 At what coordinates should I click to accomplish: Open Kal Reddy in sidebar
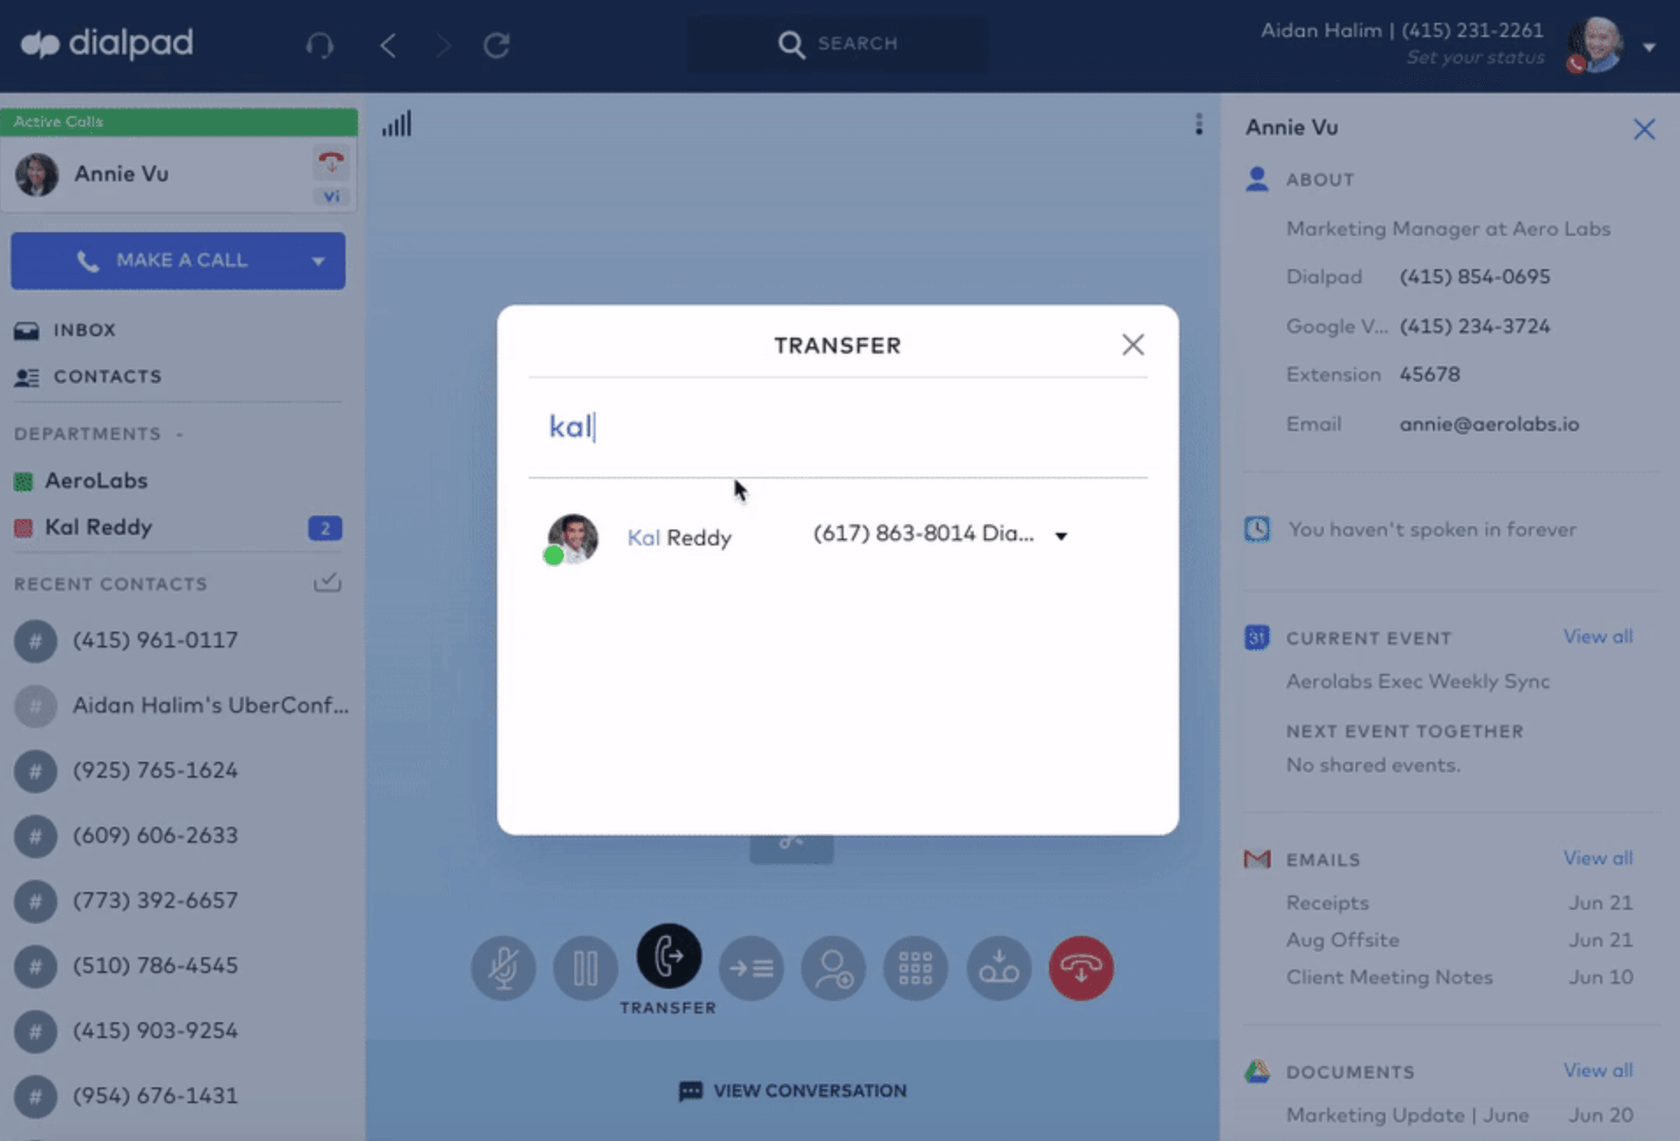(98, 527)
